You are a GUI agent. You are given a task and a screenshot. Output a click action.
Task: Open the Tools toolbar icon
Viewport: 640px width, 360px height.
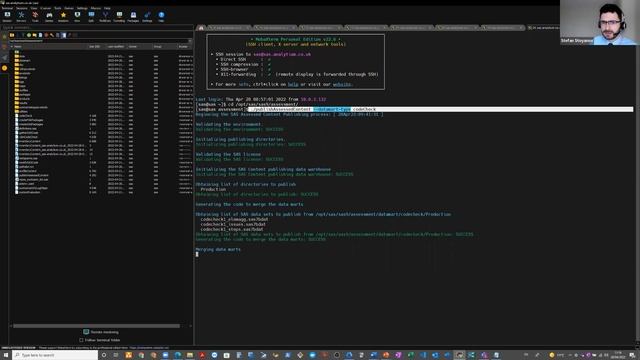click(35, 16)
